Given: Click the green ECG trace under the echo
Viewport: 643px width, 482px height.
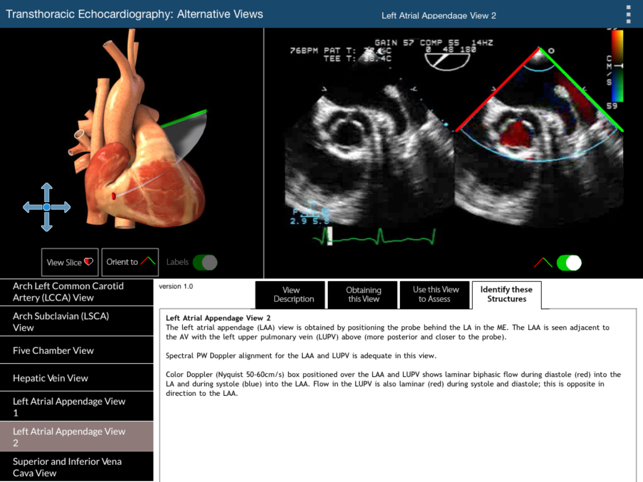Looking at the screenshot, I should 380,237.
